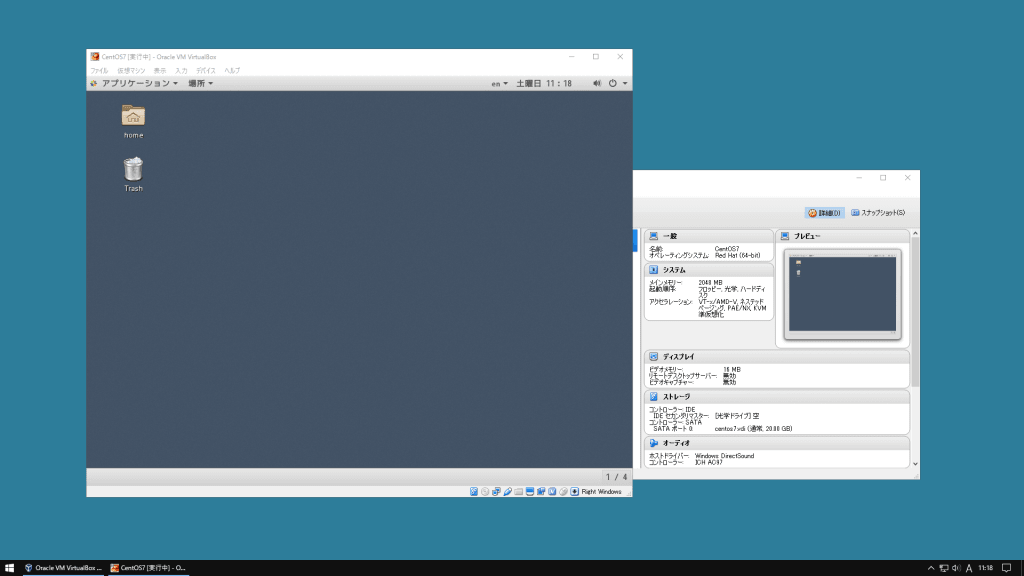Open the 'en' input language dropdown
The image size is (1024, 576).
(x=498, y=84)
